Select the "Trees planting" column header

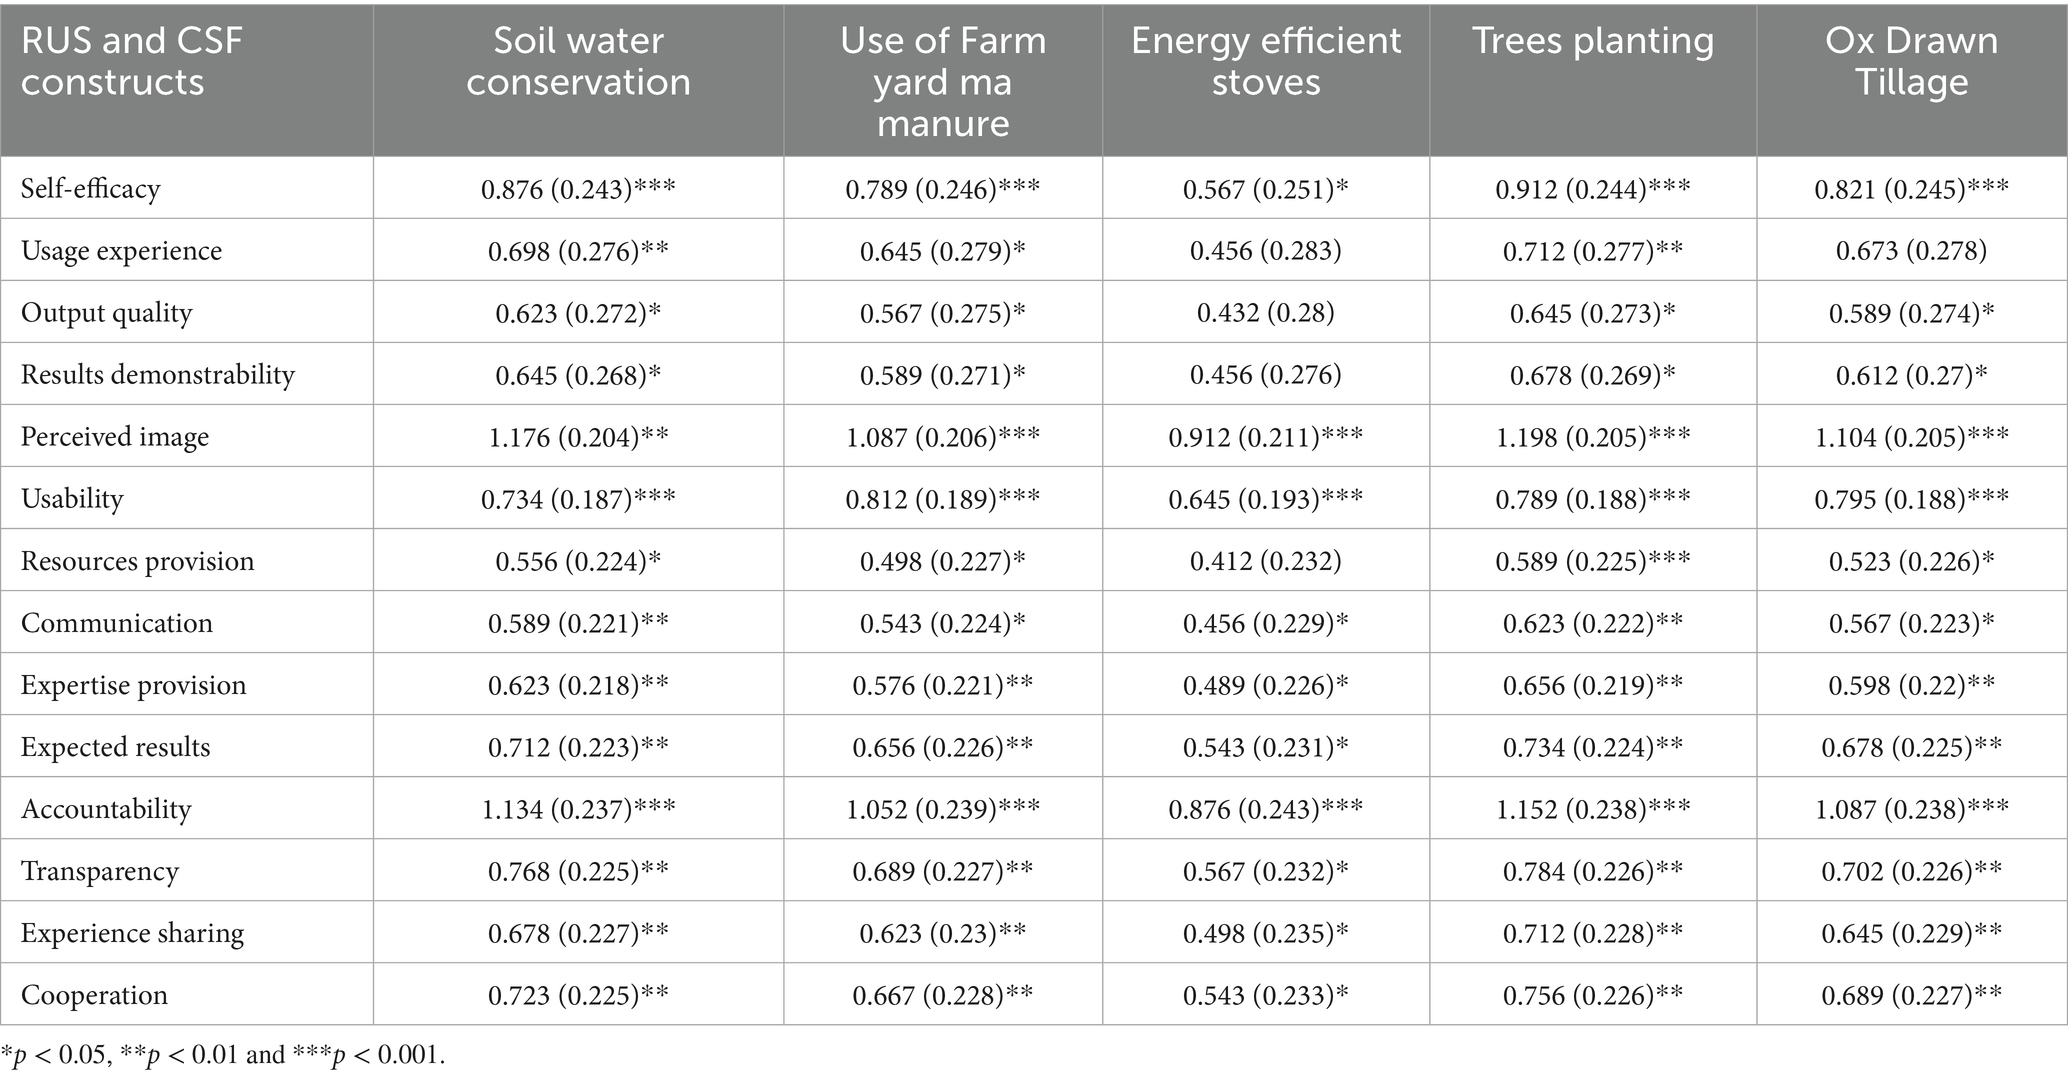coord(1592,41)
